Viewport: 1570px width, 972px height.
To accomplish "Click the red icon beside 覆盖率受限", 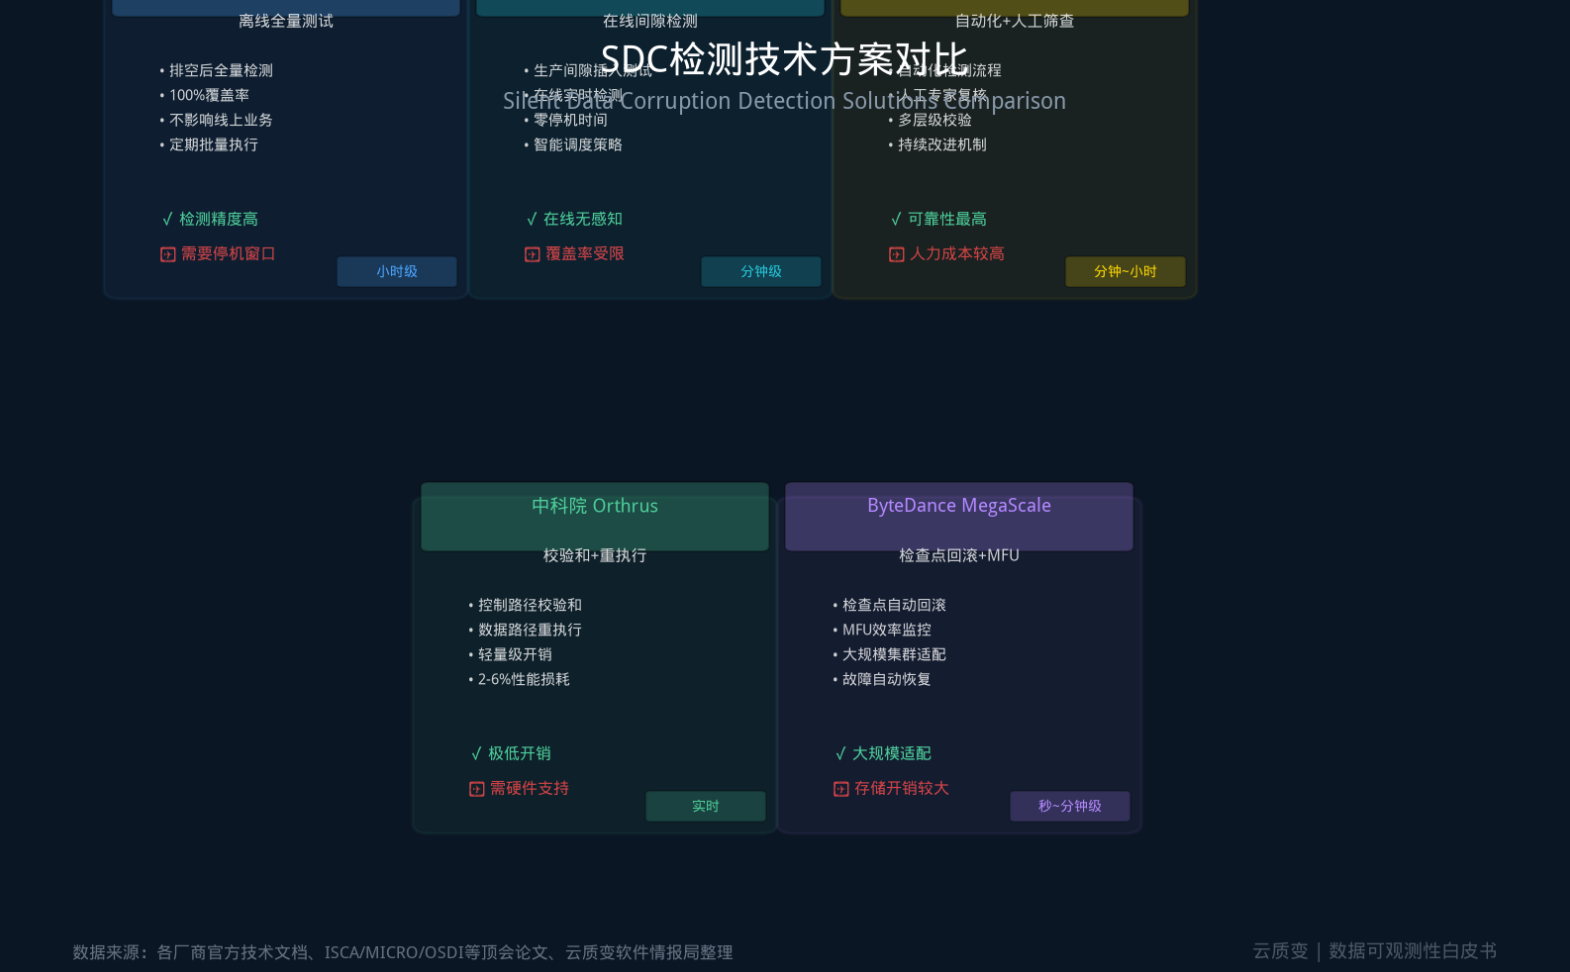I will tap(532, 255).
